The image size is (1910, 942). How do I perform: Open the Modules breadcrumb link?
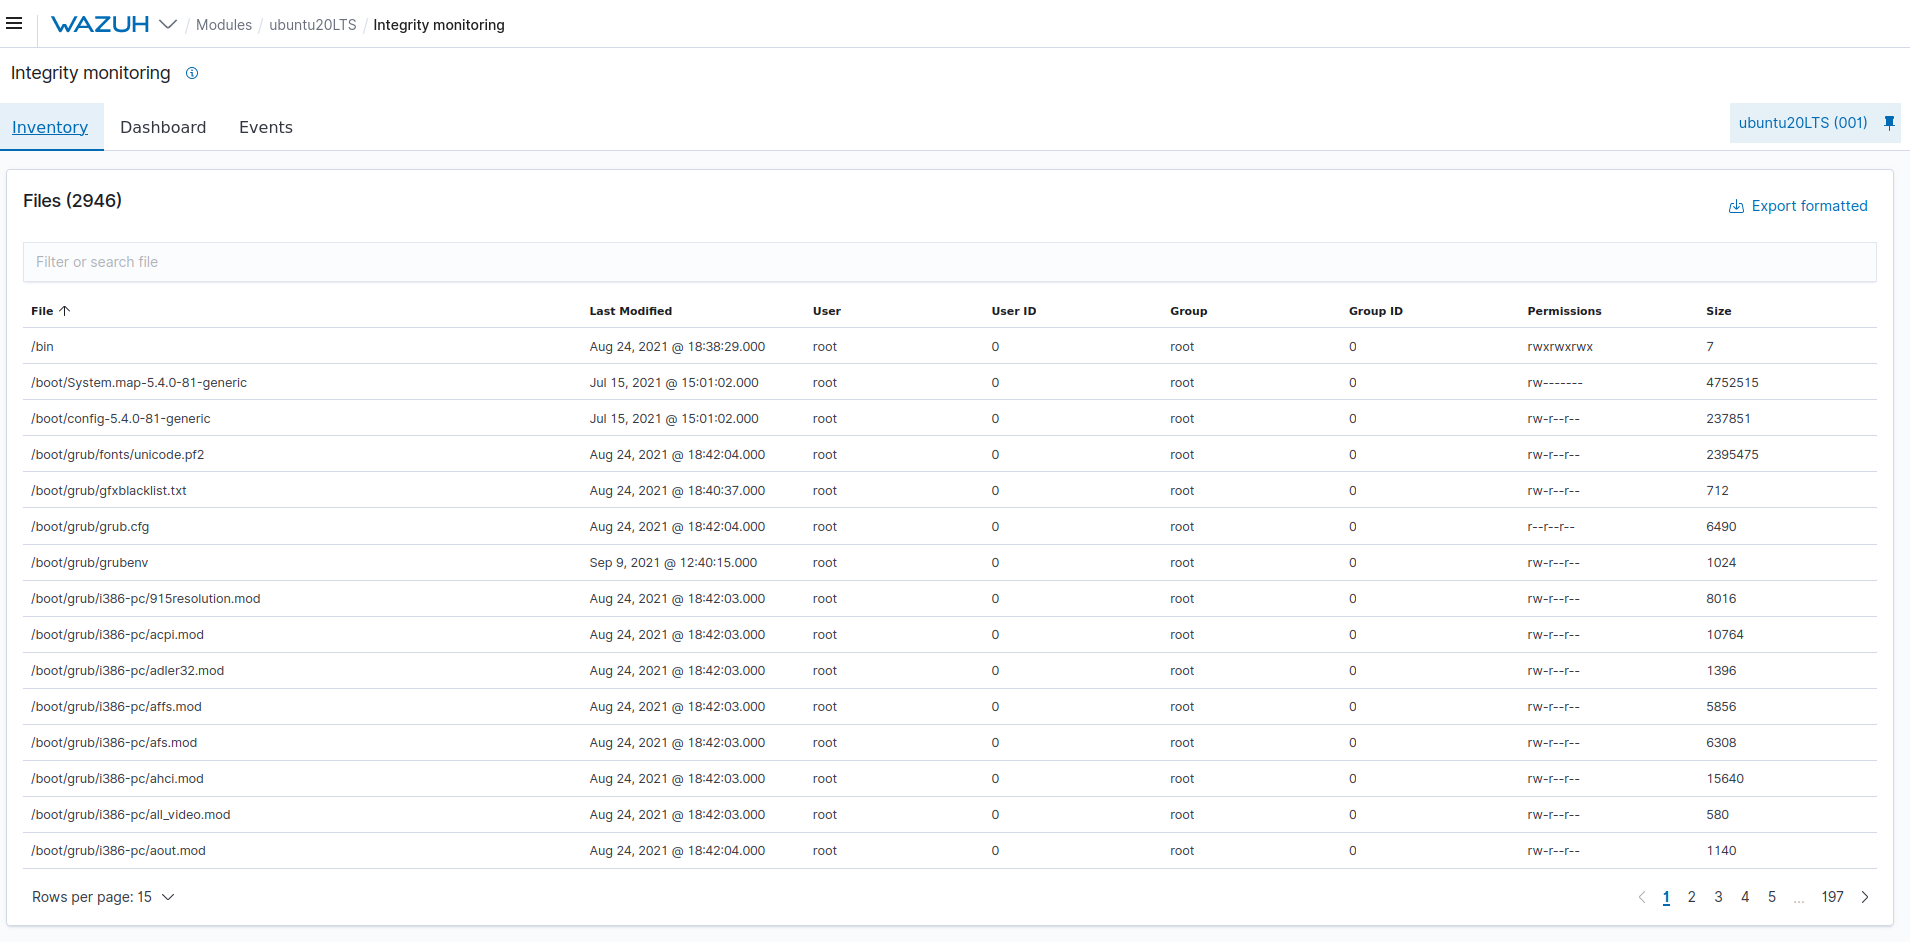(224, 25)
